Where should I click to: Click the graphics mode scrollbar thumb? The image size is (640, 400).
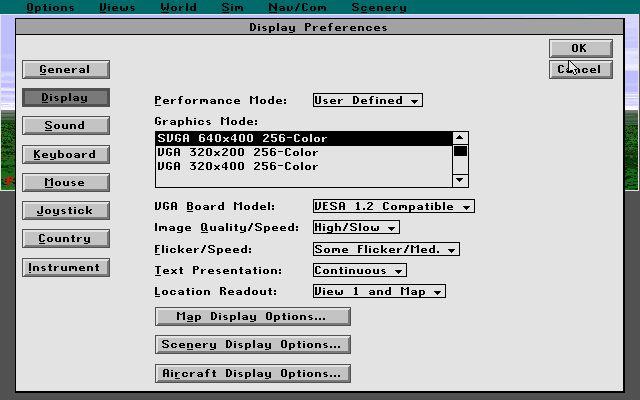coord(460,151)
